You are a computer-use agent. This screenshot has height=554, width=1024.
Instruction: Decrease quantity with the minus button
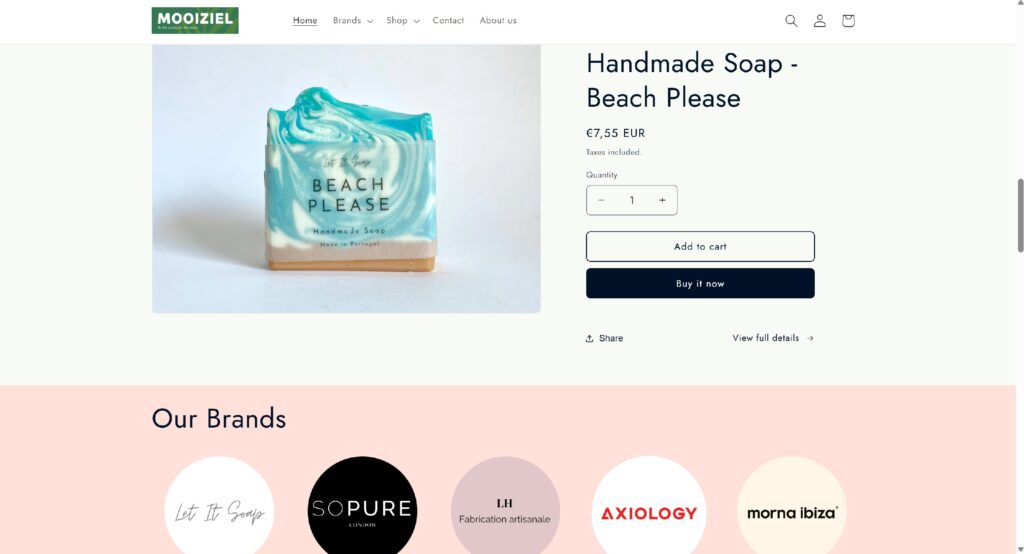pyautogui.click(x=601, y=201)
